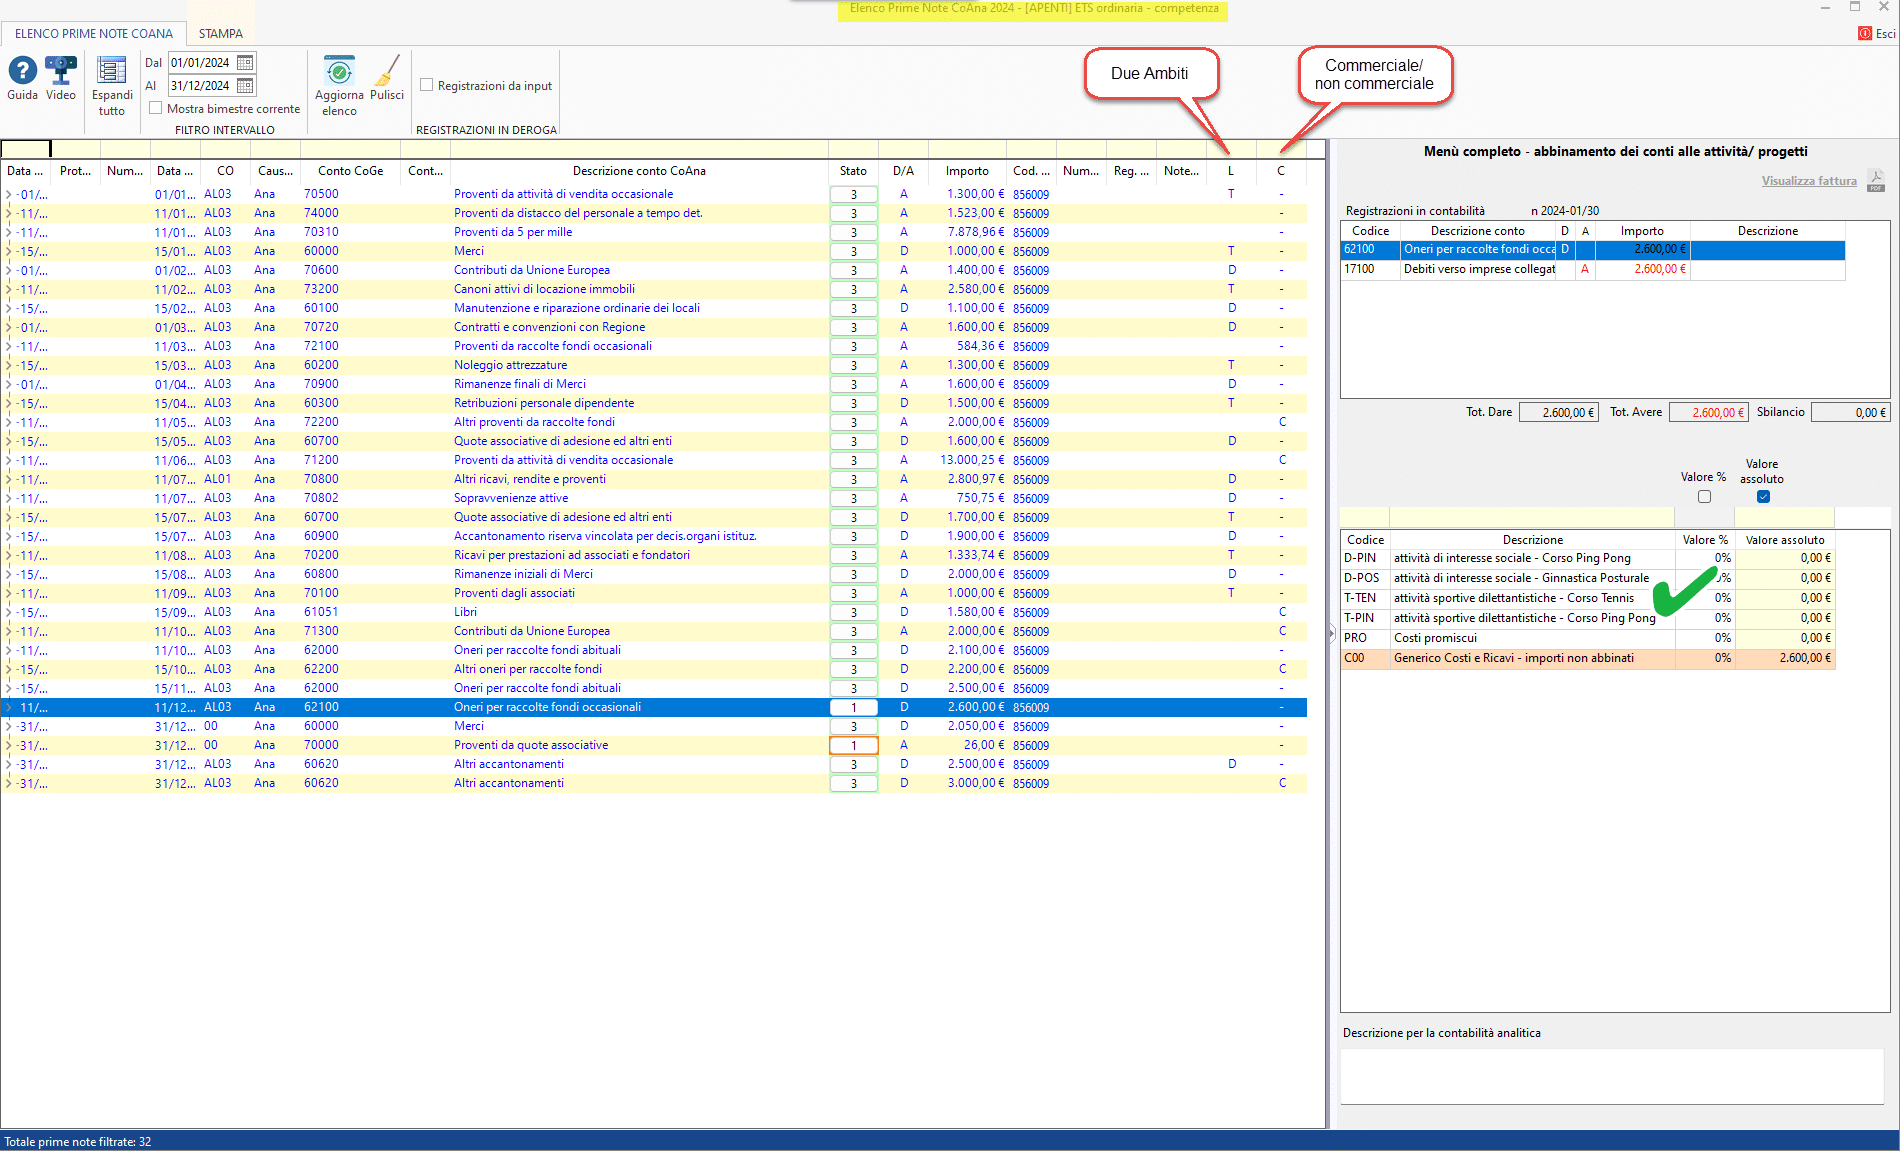
Task: Click the Al date input field
Action: 201,86
